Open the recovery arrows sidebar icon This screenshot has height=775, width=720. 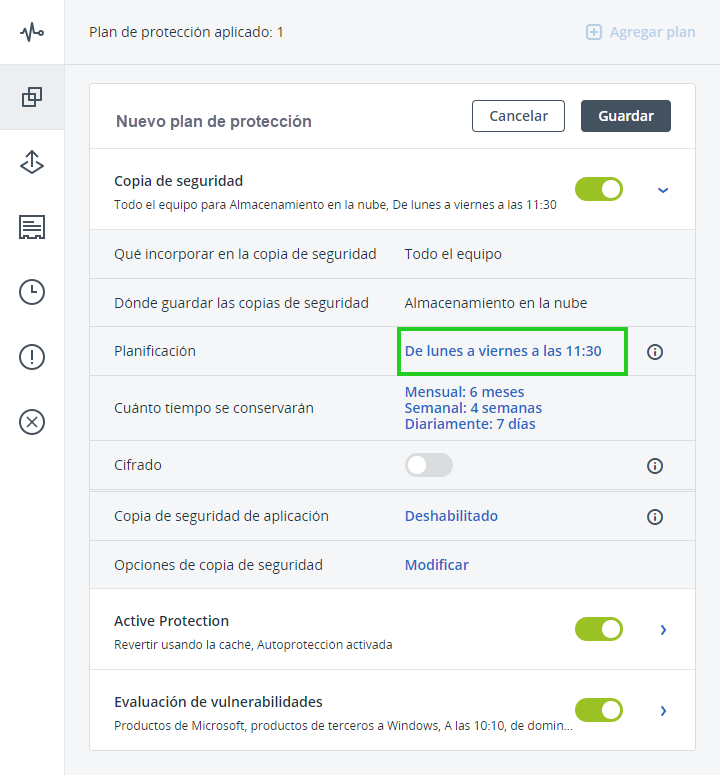(x=32, y=162)
